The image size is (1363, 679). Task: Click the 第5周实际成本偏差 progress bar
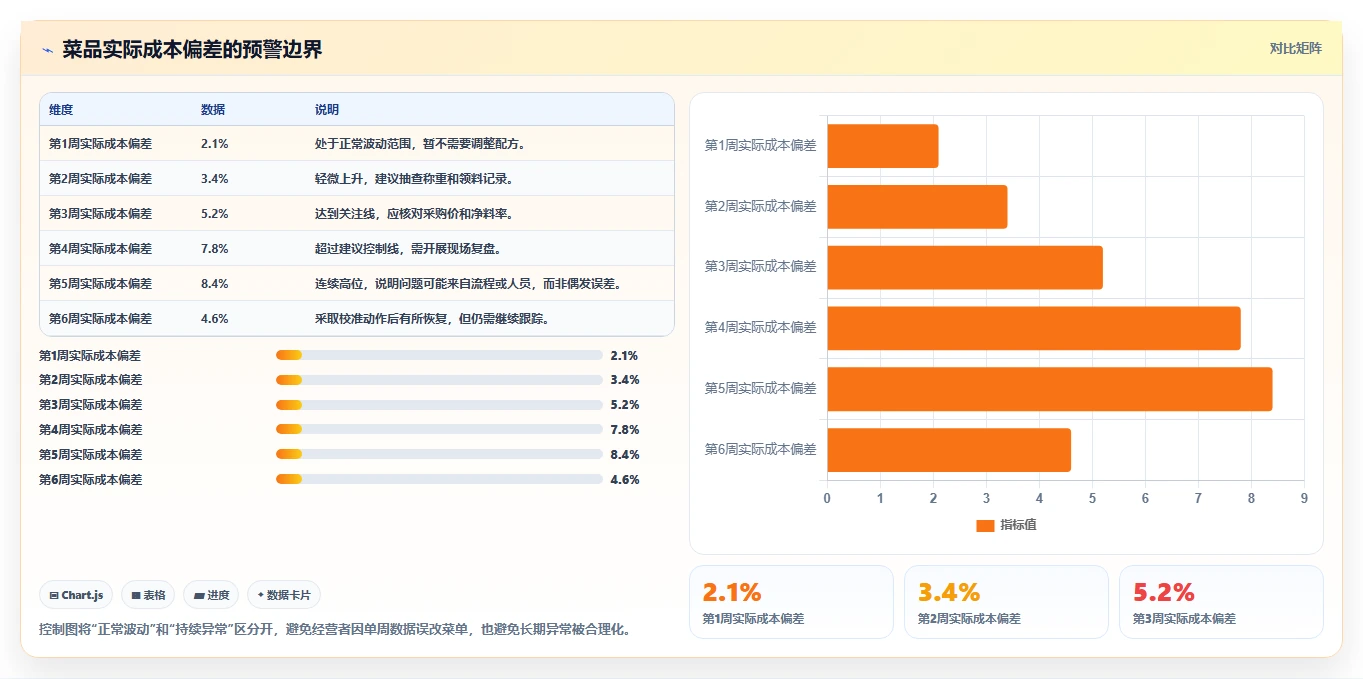[x=439, y=454]
